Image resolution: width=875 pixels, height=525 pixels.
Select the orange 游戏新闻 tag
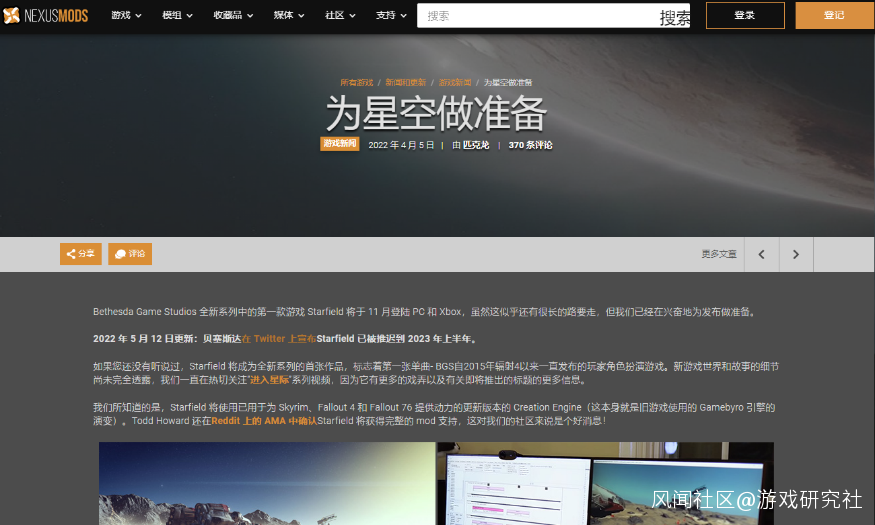click(339, 144)
